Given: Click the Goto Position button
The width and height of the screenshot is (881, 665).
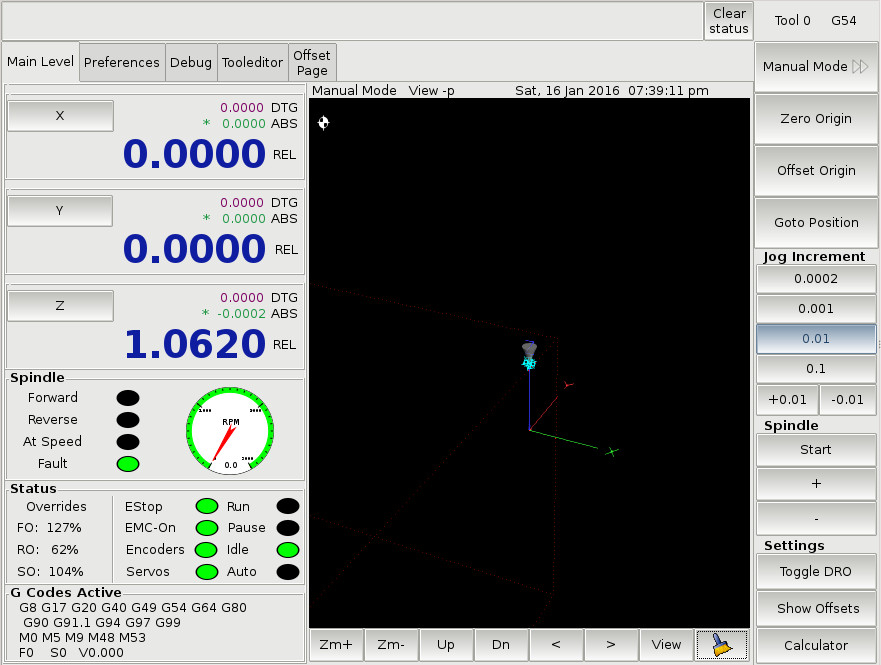Looking at the screenshot, I should (x=816, y=222).
